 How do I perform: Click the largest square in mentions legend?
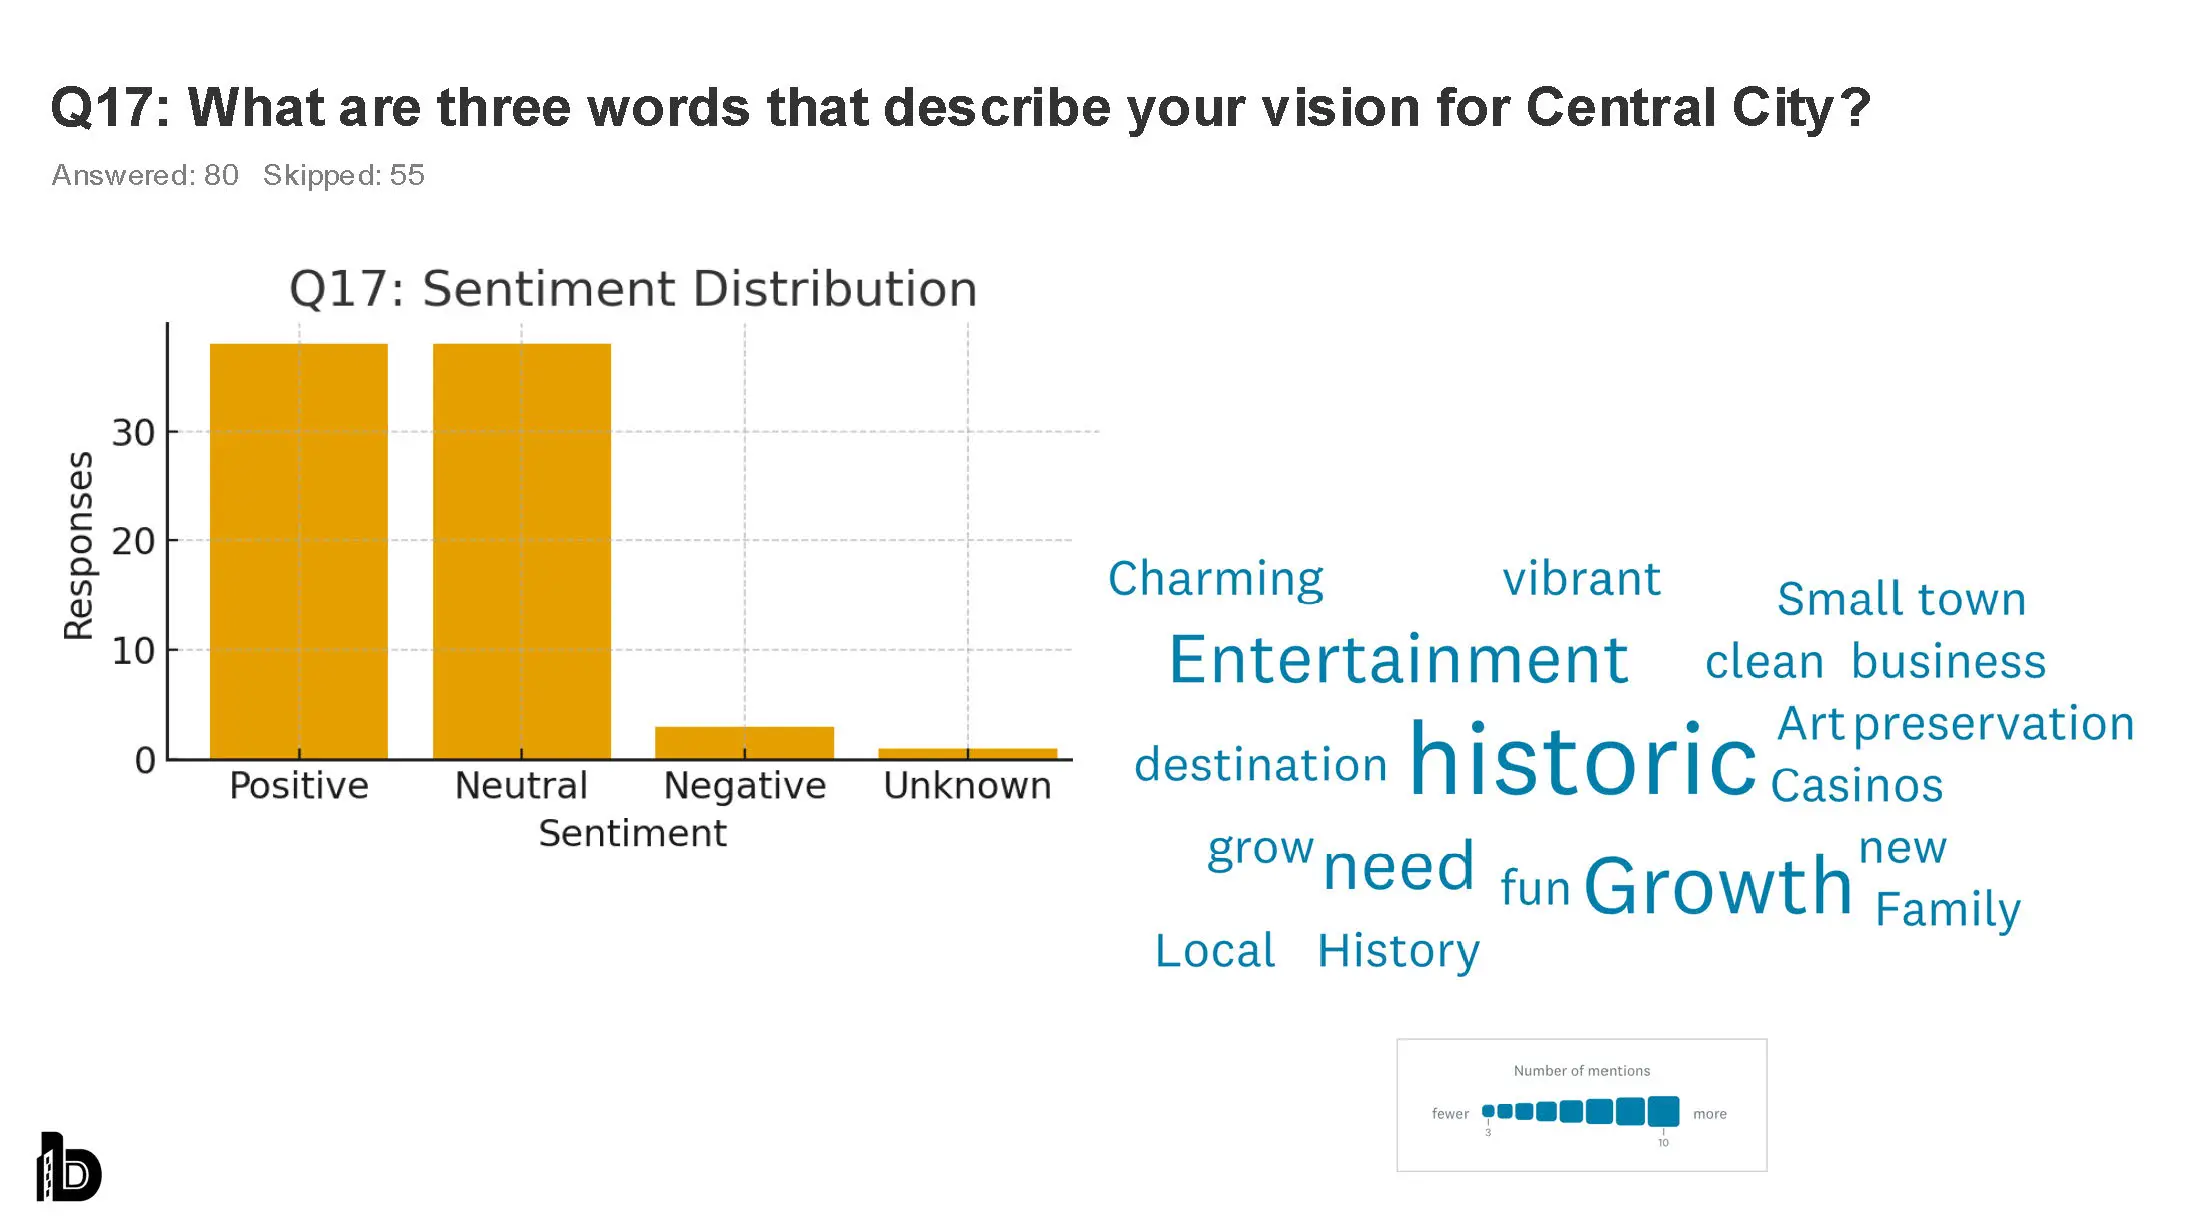click(x=1663, y=1111)
